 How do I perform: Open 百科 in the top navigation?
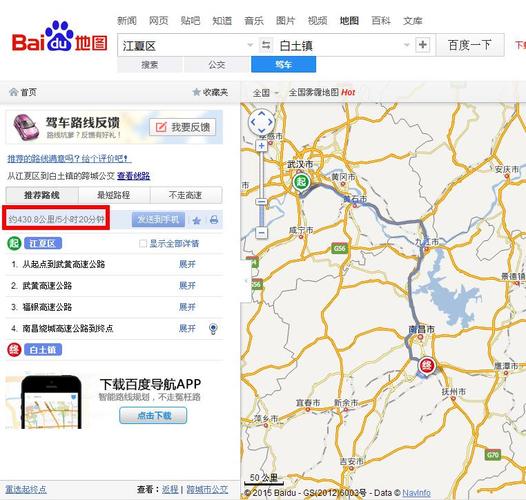(381, 21)
